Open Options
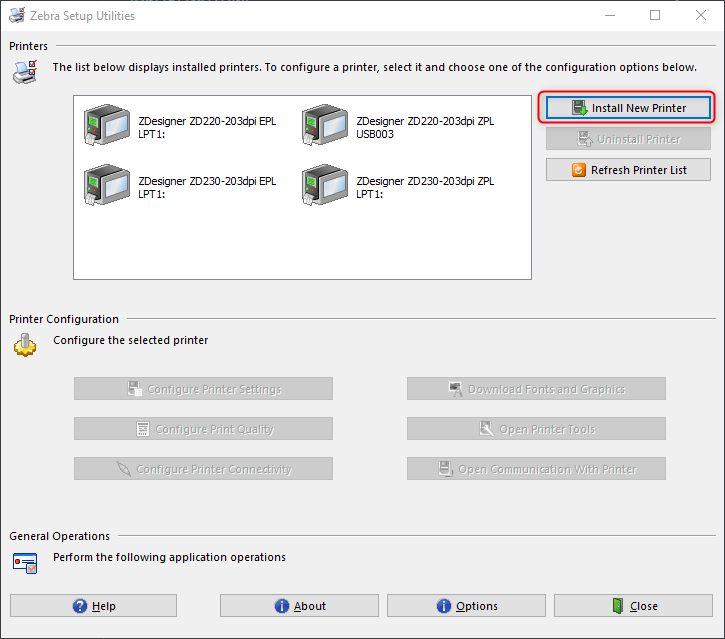Viewport: 725px width, 639px height. point(466,606)
